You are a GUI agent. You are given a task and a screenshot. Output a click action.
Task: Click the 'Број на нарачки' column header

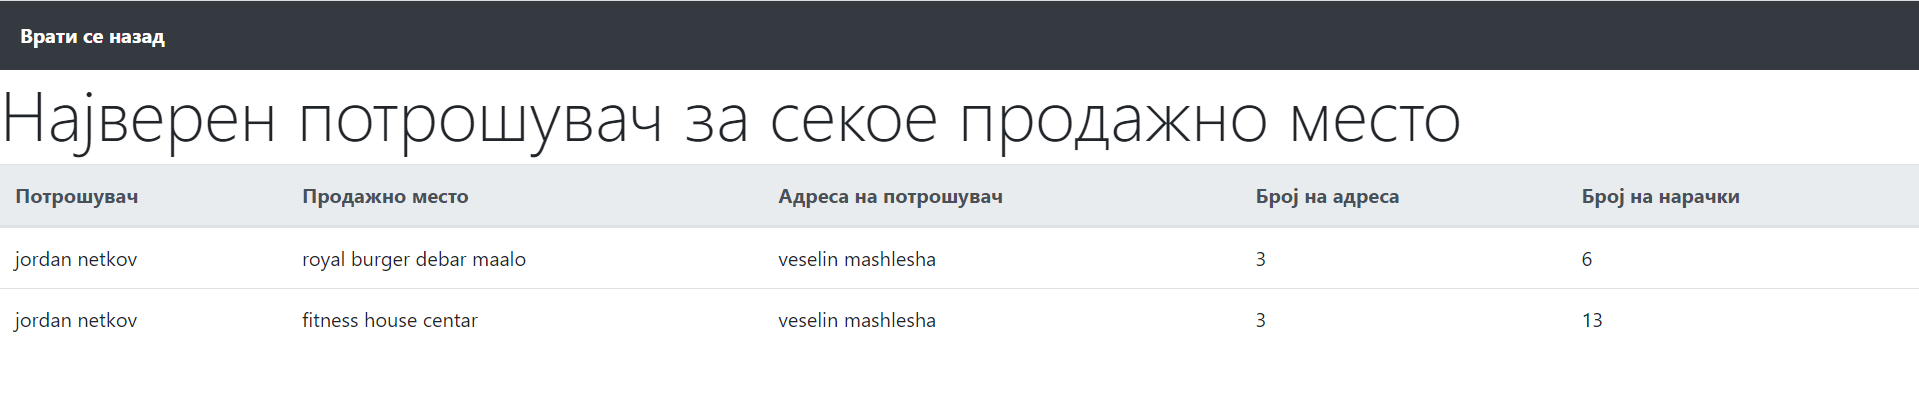tap(1660, 197)
